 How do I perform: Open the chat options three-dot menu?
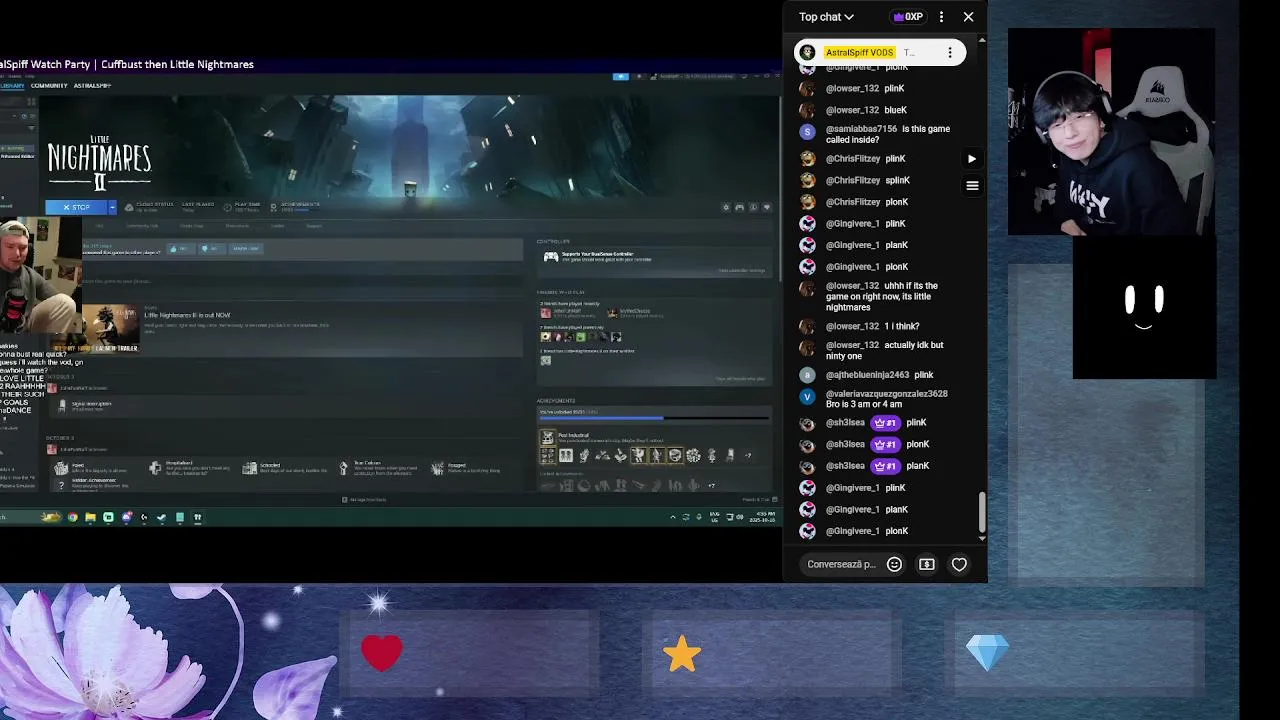941,17
